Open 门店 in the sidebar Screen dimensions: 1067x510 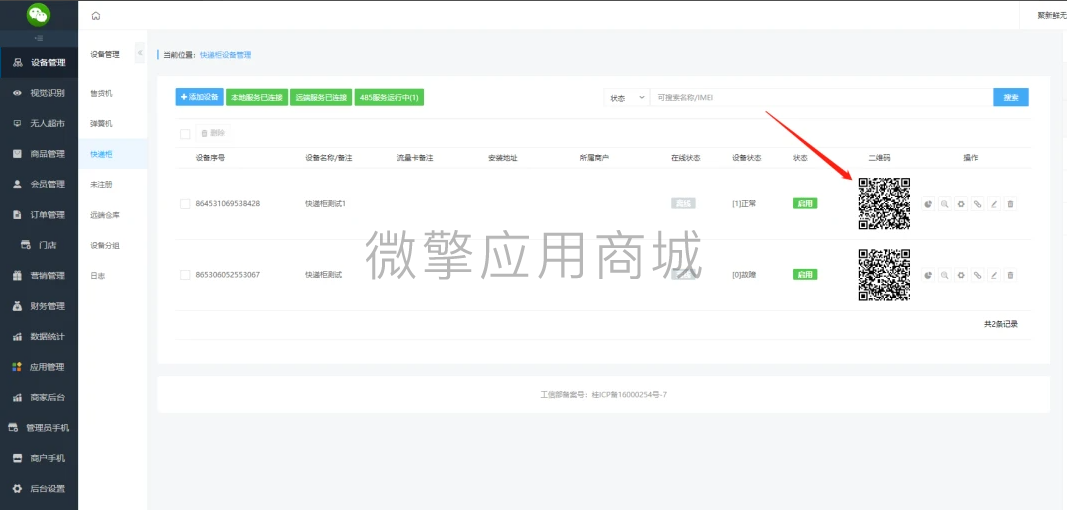pos(39,245)
